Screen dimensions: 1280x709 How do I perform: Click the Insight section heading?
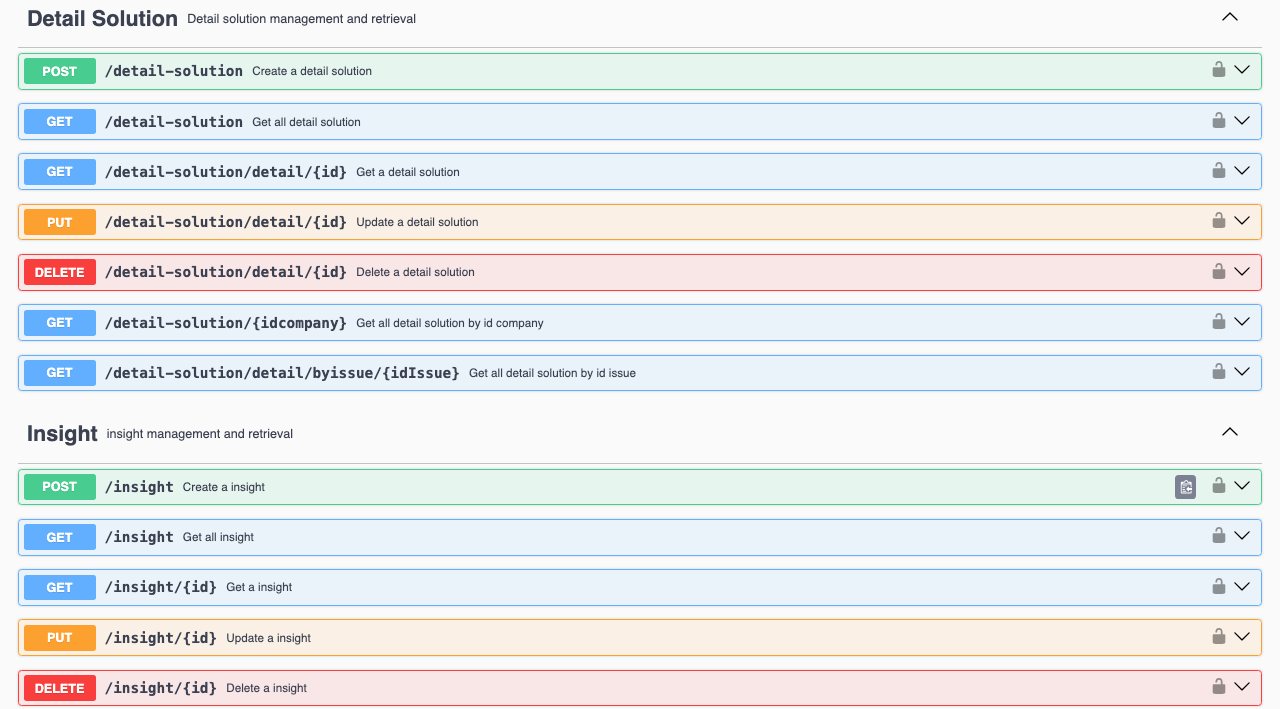[x=62, y=433]
